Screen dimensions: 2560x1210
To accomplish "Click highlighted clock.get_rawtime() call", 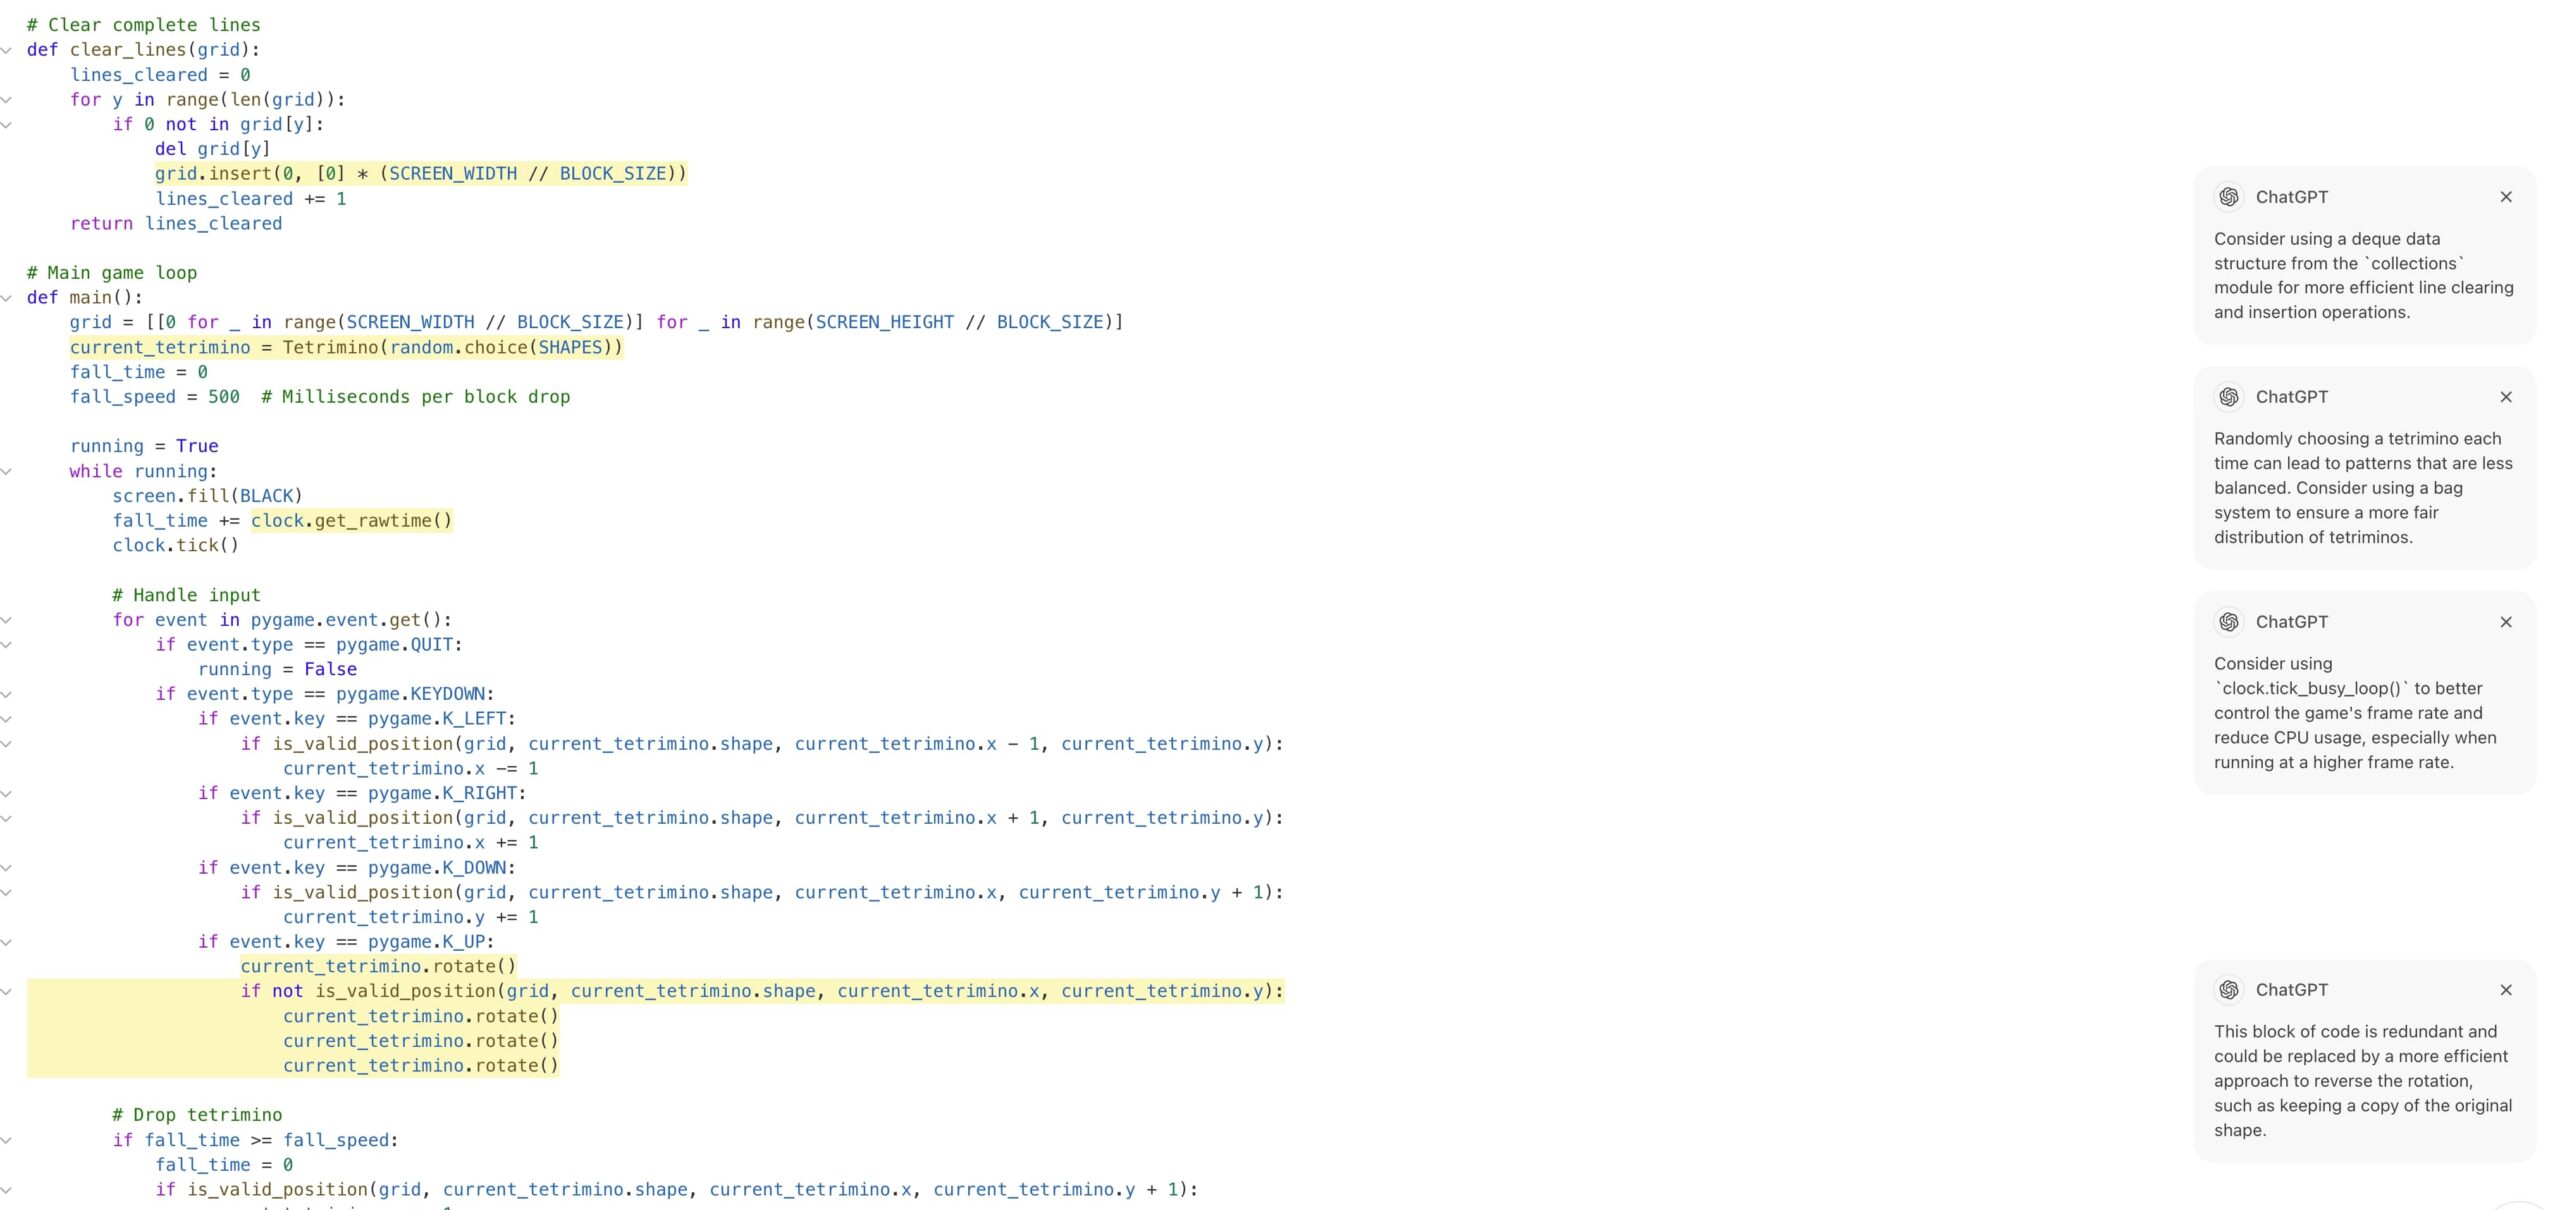I will pos(351,520).
